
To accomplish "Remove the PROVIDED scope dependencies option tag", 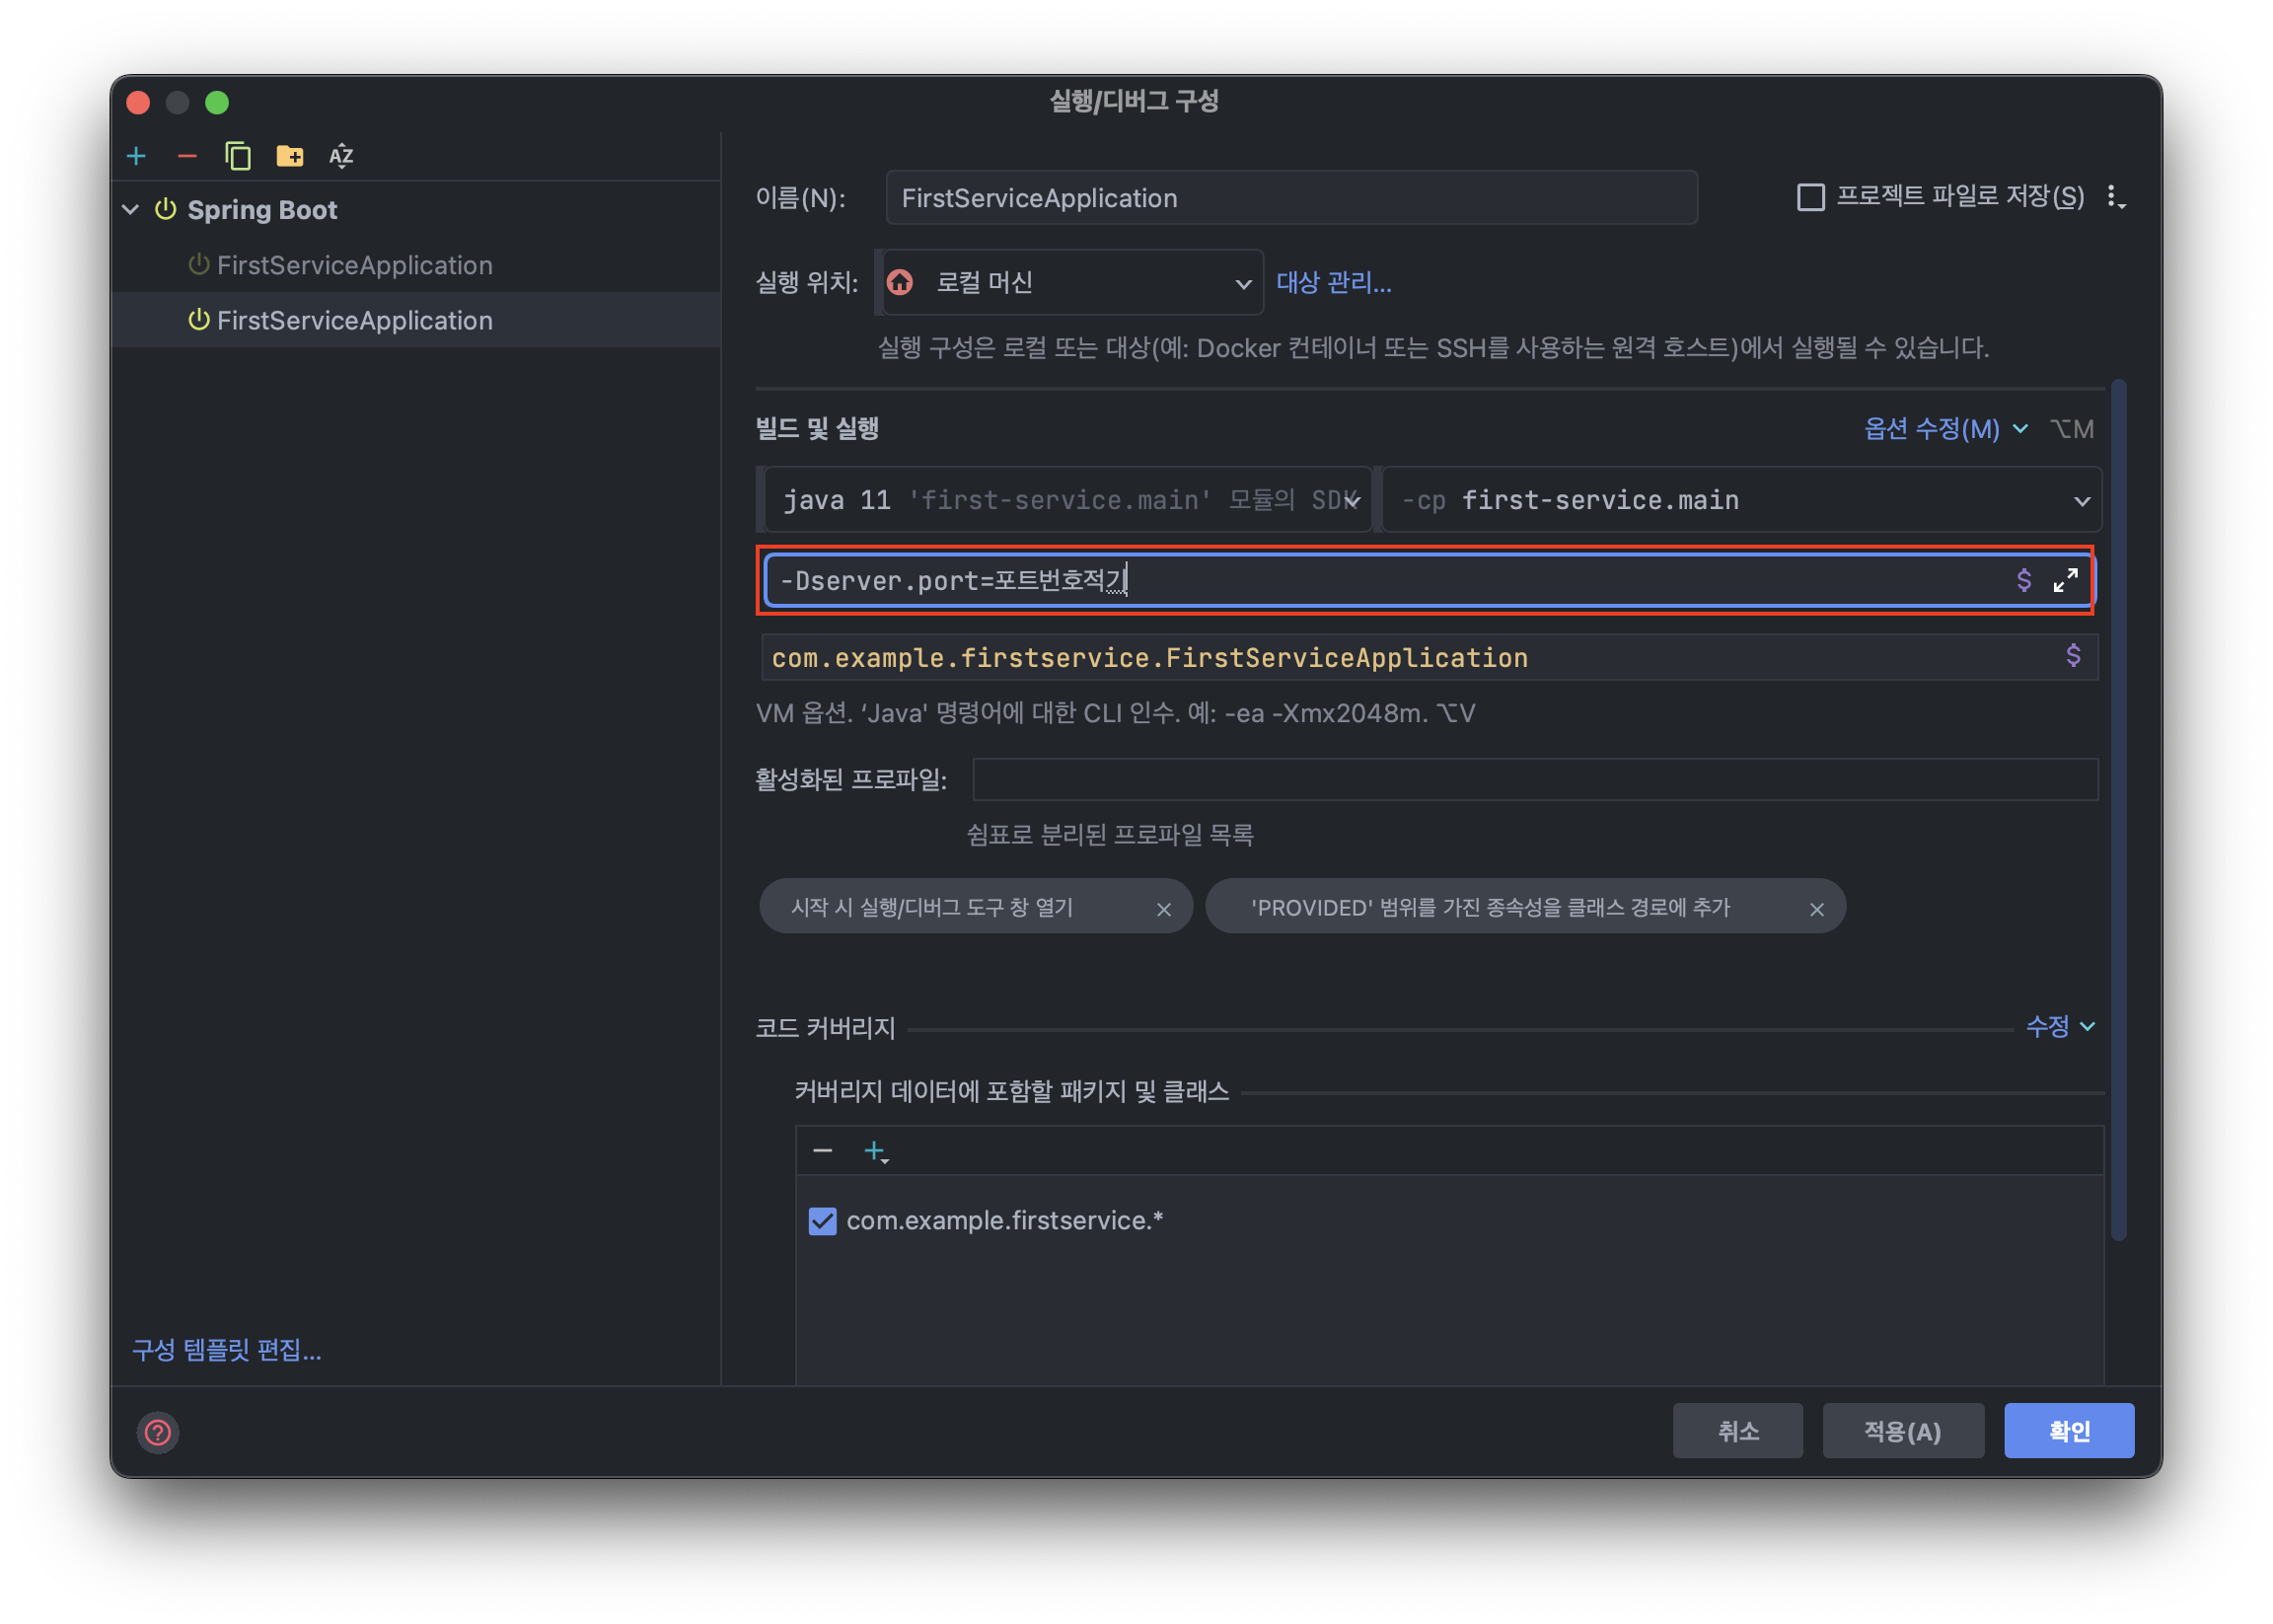I will point(1817,909).
